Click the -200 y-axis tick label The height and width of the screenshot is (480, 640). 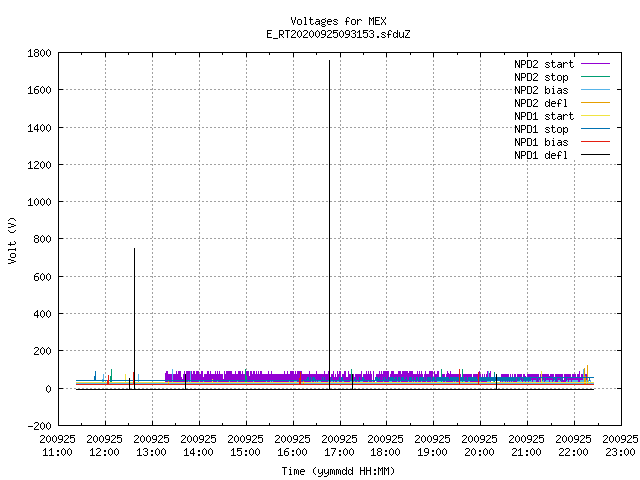(x=39, y=426)
